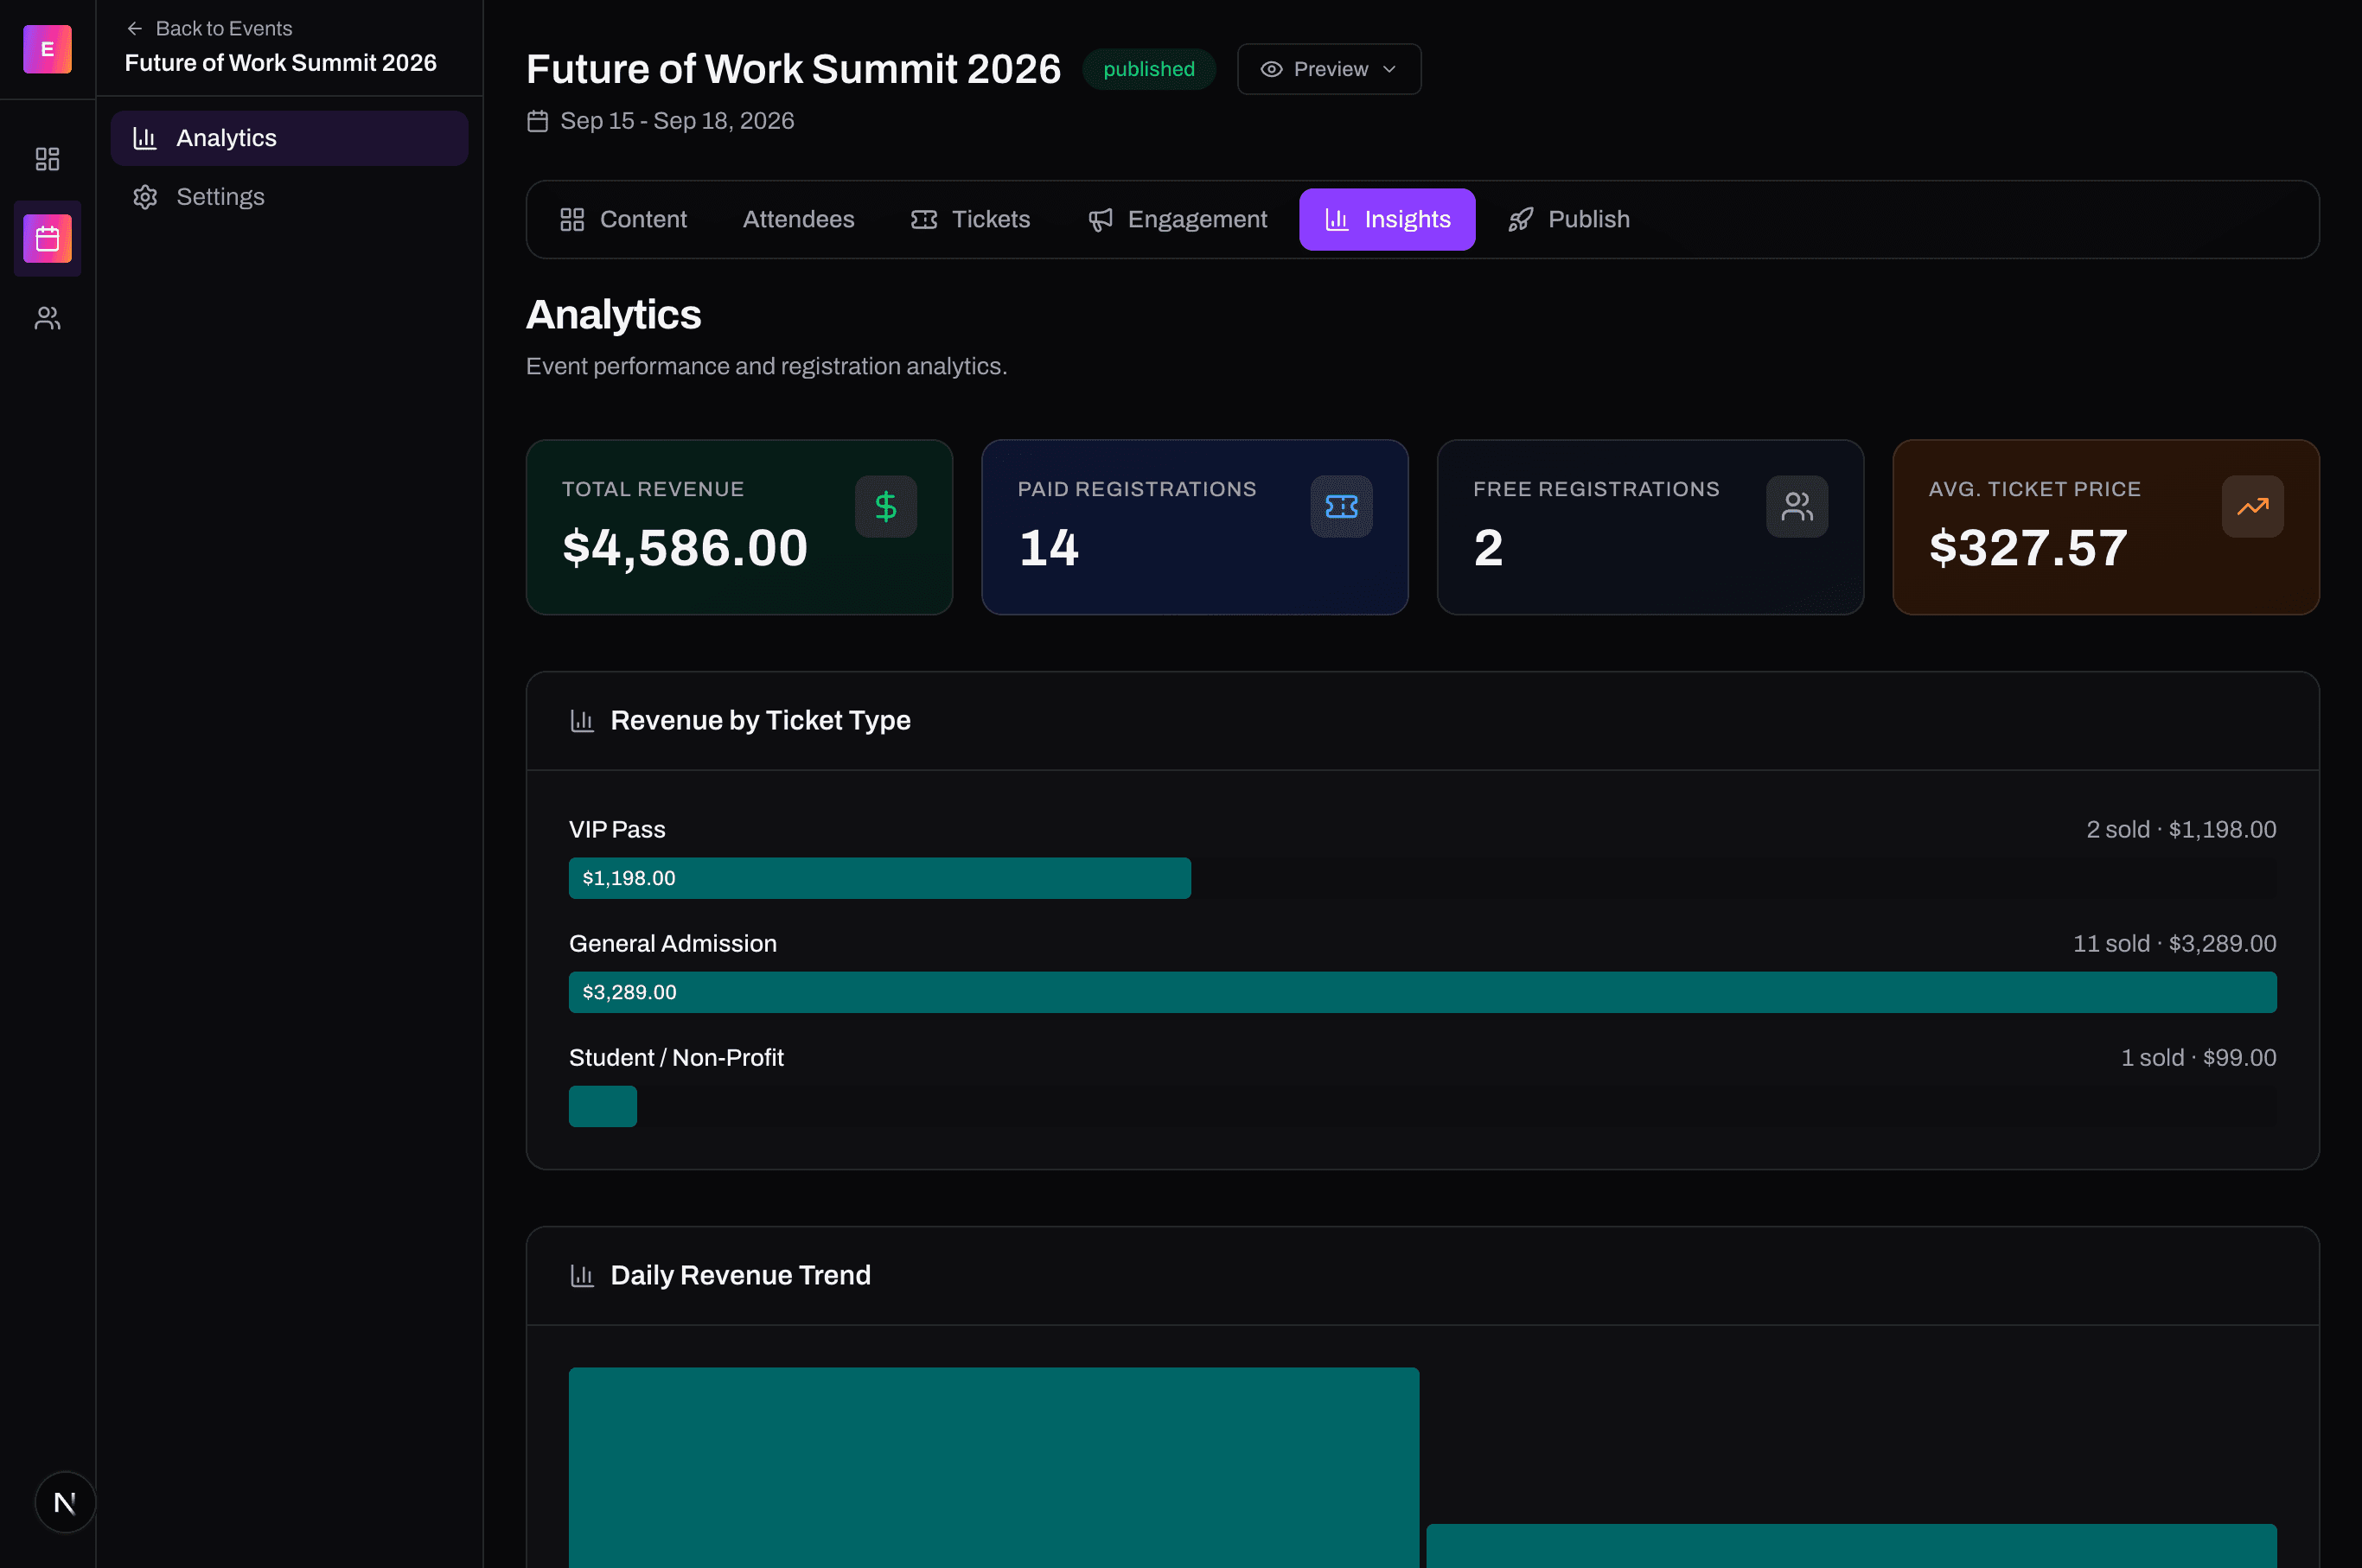The width and height of the screenshot is (2362, 1568).
Task: Open the dashboard grid icon in left rail
Action: 47,159
